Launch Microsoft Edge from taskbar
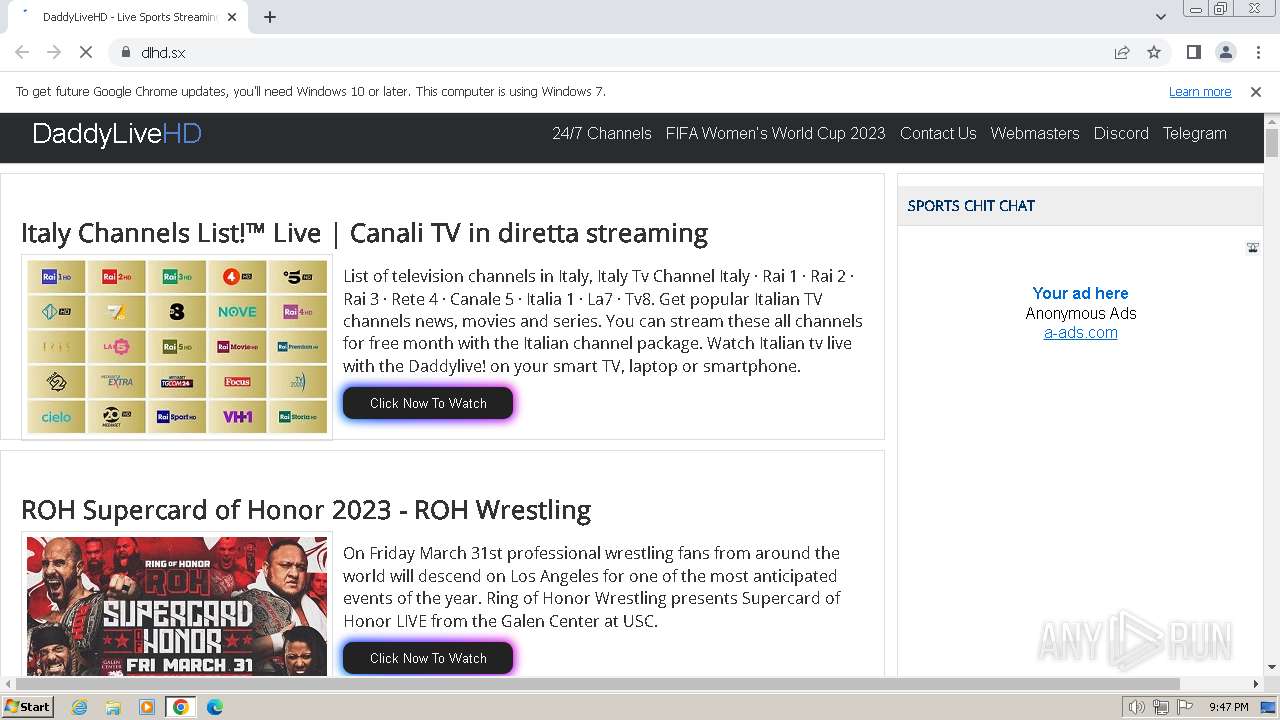Viewport: 1280px width, 720px height. coord(214,707)
